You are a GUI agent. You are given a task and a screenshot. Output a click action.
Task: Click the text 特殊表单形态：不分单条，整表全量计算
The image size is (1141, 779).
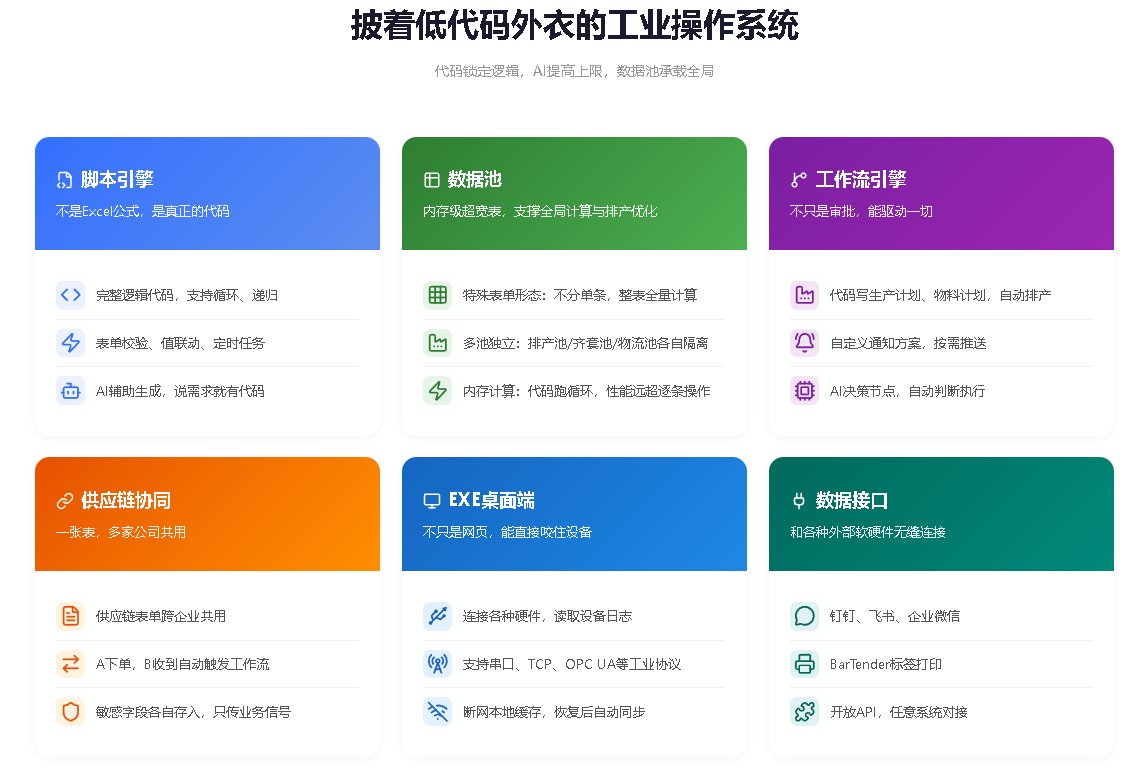[580, 295]
